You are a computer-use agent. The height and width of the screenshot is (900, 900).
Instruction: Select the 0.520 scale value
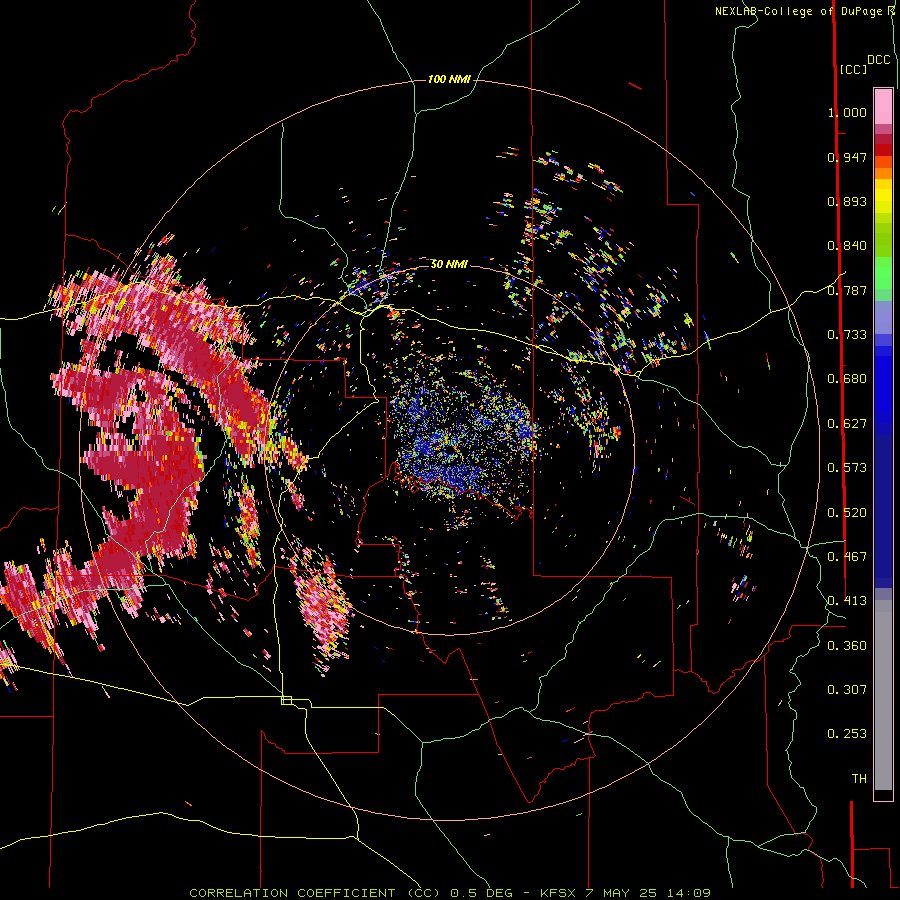point(847,513)
